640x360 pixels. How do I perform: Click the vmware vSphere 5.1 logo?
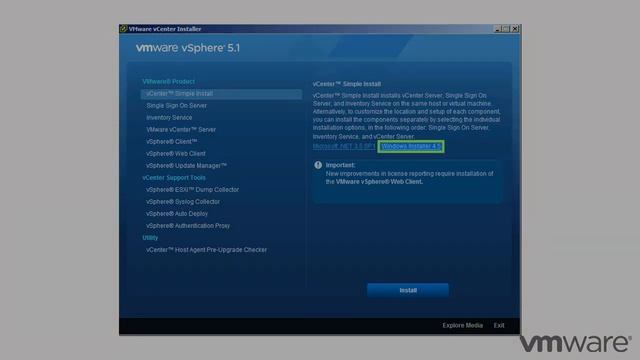point(188,48)
